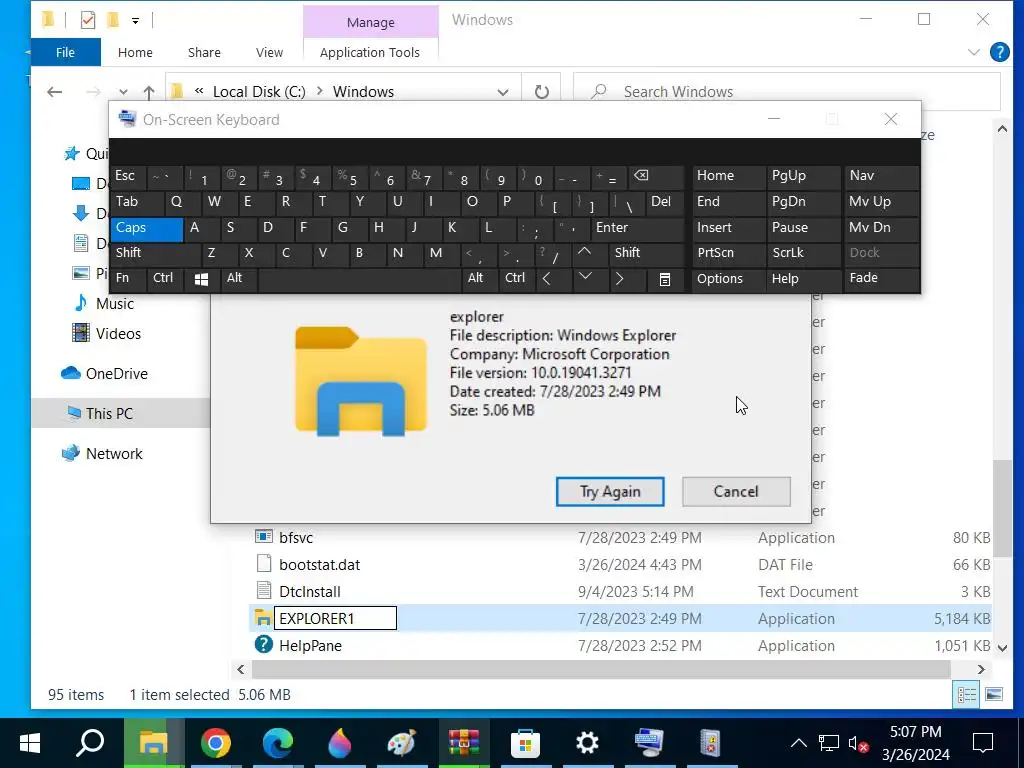Image resolution: width=1024 pixels, height=768 pixels.
Task: Toggle the Fn key on the On-Screen Keyboard
Action: pos(127,278)
